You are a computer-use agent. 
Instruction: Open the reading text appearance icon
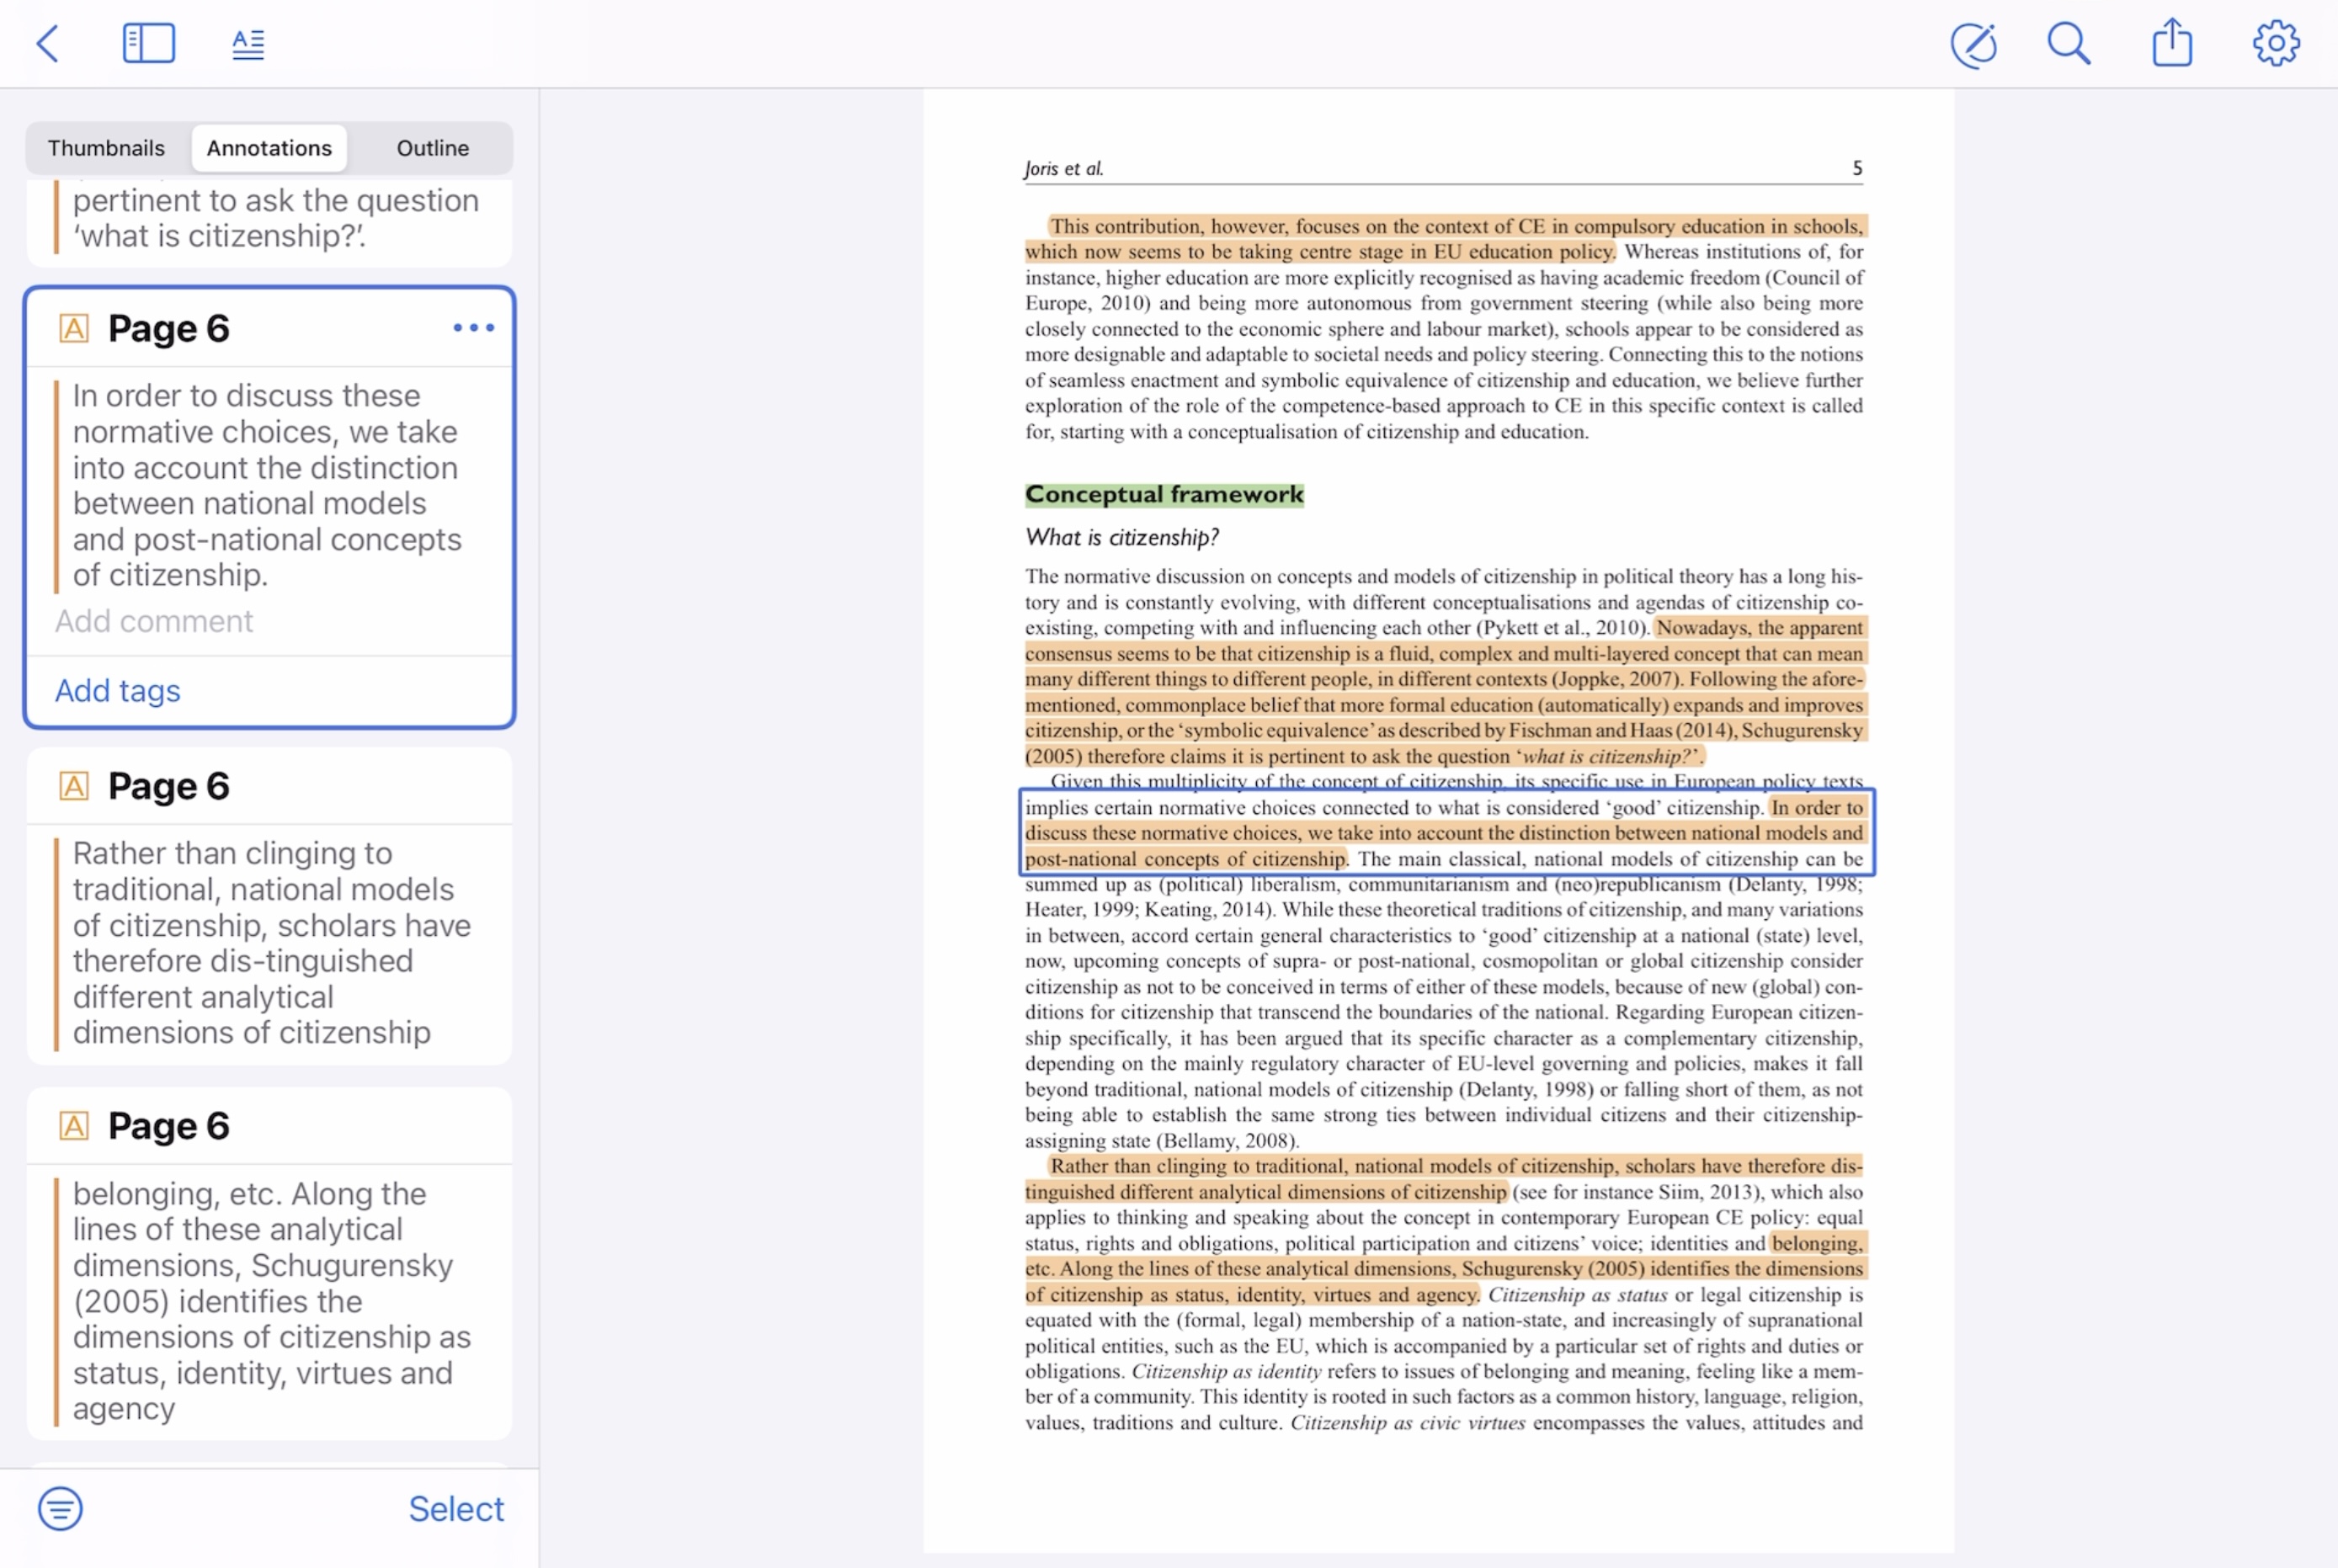tap(247, 44)
